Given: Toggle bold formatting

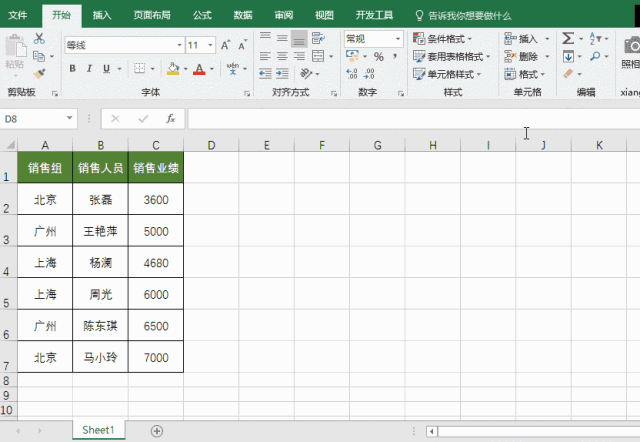Looking at the screenshot, I should click(x=72, y=69).
